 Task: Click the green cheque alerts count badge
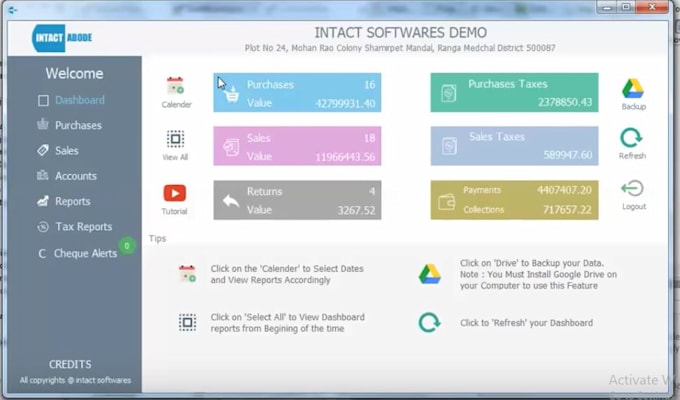point(127,246)
